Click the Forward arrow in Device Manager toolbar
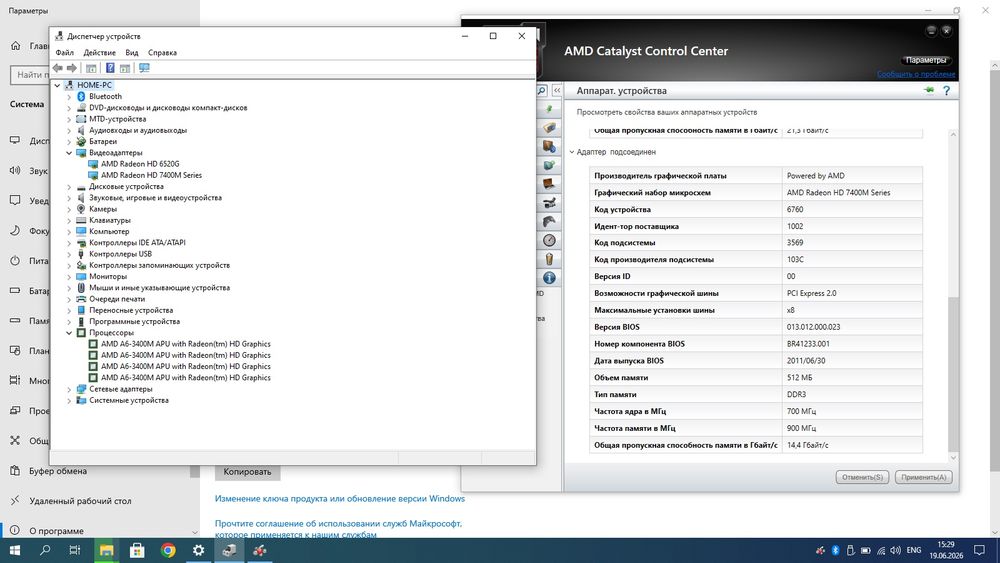 (71, 68)
